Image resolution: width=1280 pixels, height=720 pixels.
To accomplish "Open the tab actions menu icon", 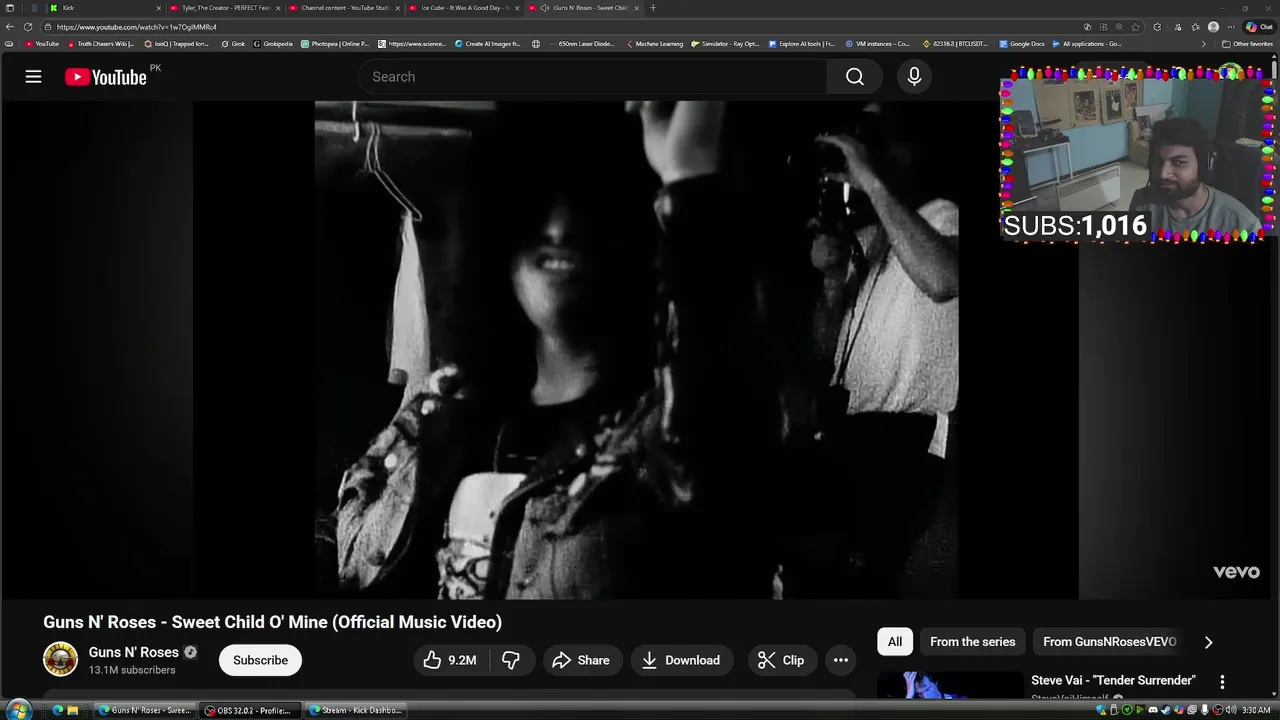I will (10, 8).
